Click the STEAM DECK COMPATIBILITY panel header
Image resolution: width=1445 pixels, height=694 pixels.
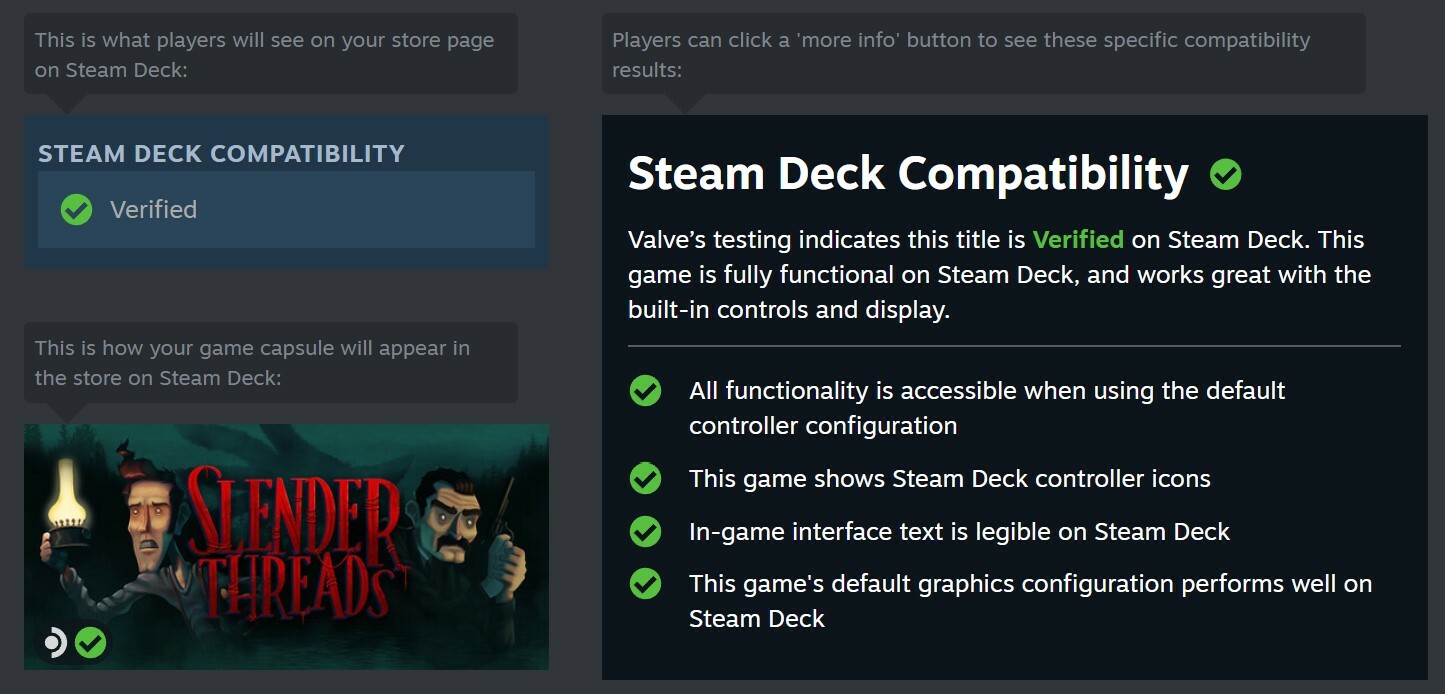[221, 153]
